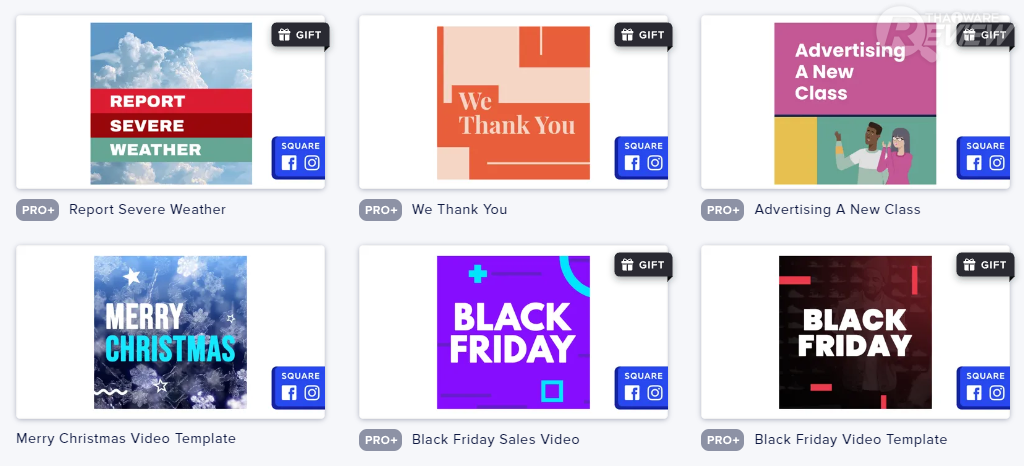Click GIFT badge on Black Friday Video Template
Screen dimensions: 1024x466
pos(985,265)
